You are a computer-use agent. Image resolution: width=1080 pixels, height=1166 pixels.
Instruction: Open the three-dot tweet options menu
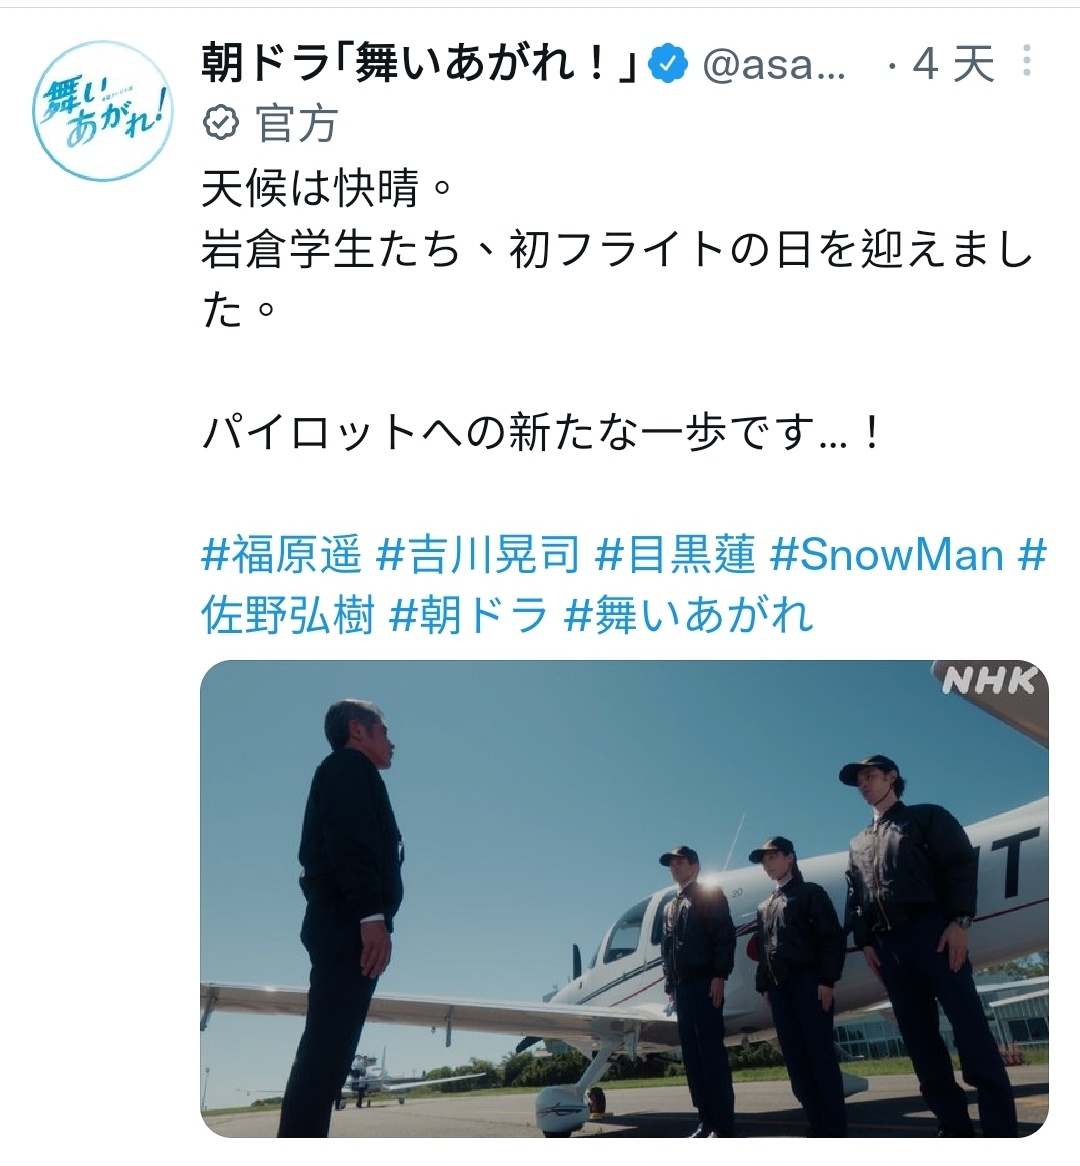(1026, 61)
